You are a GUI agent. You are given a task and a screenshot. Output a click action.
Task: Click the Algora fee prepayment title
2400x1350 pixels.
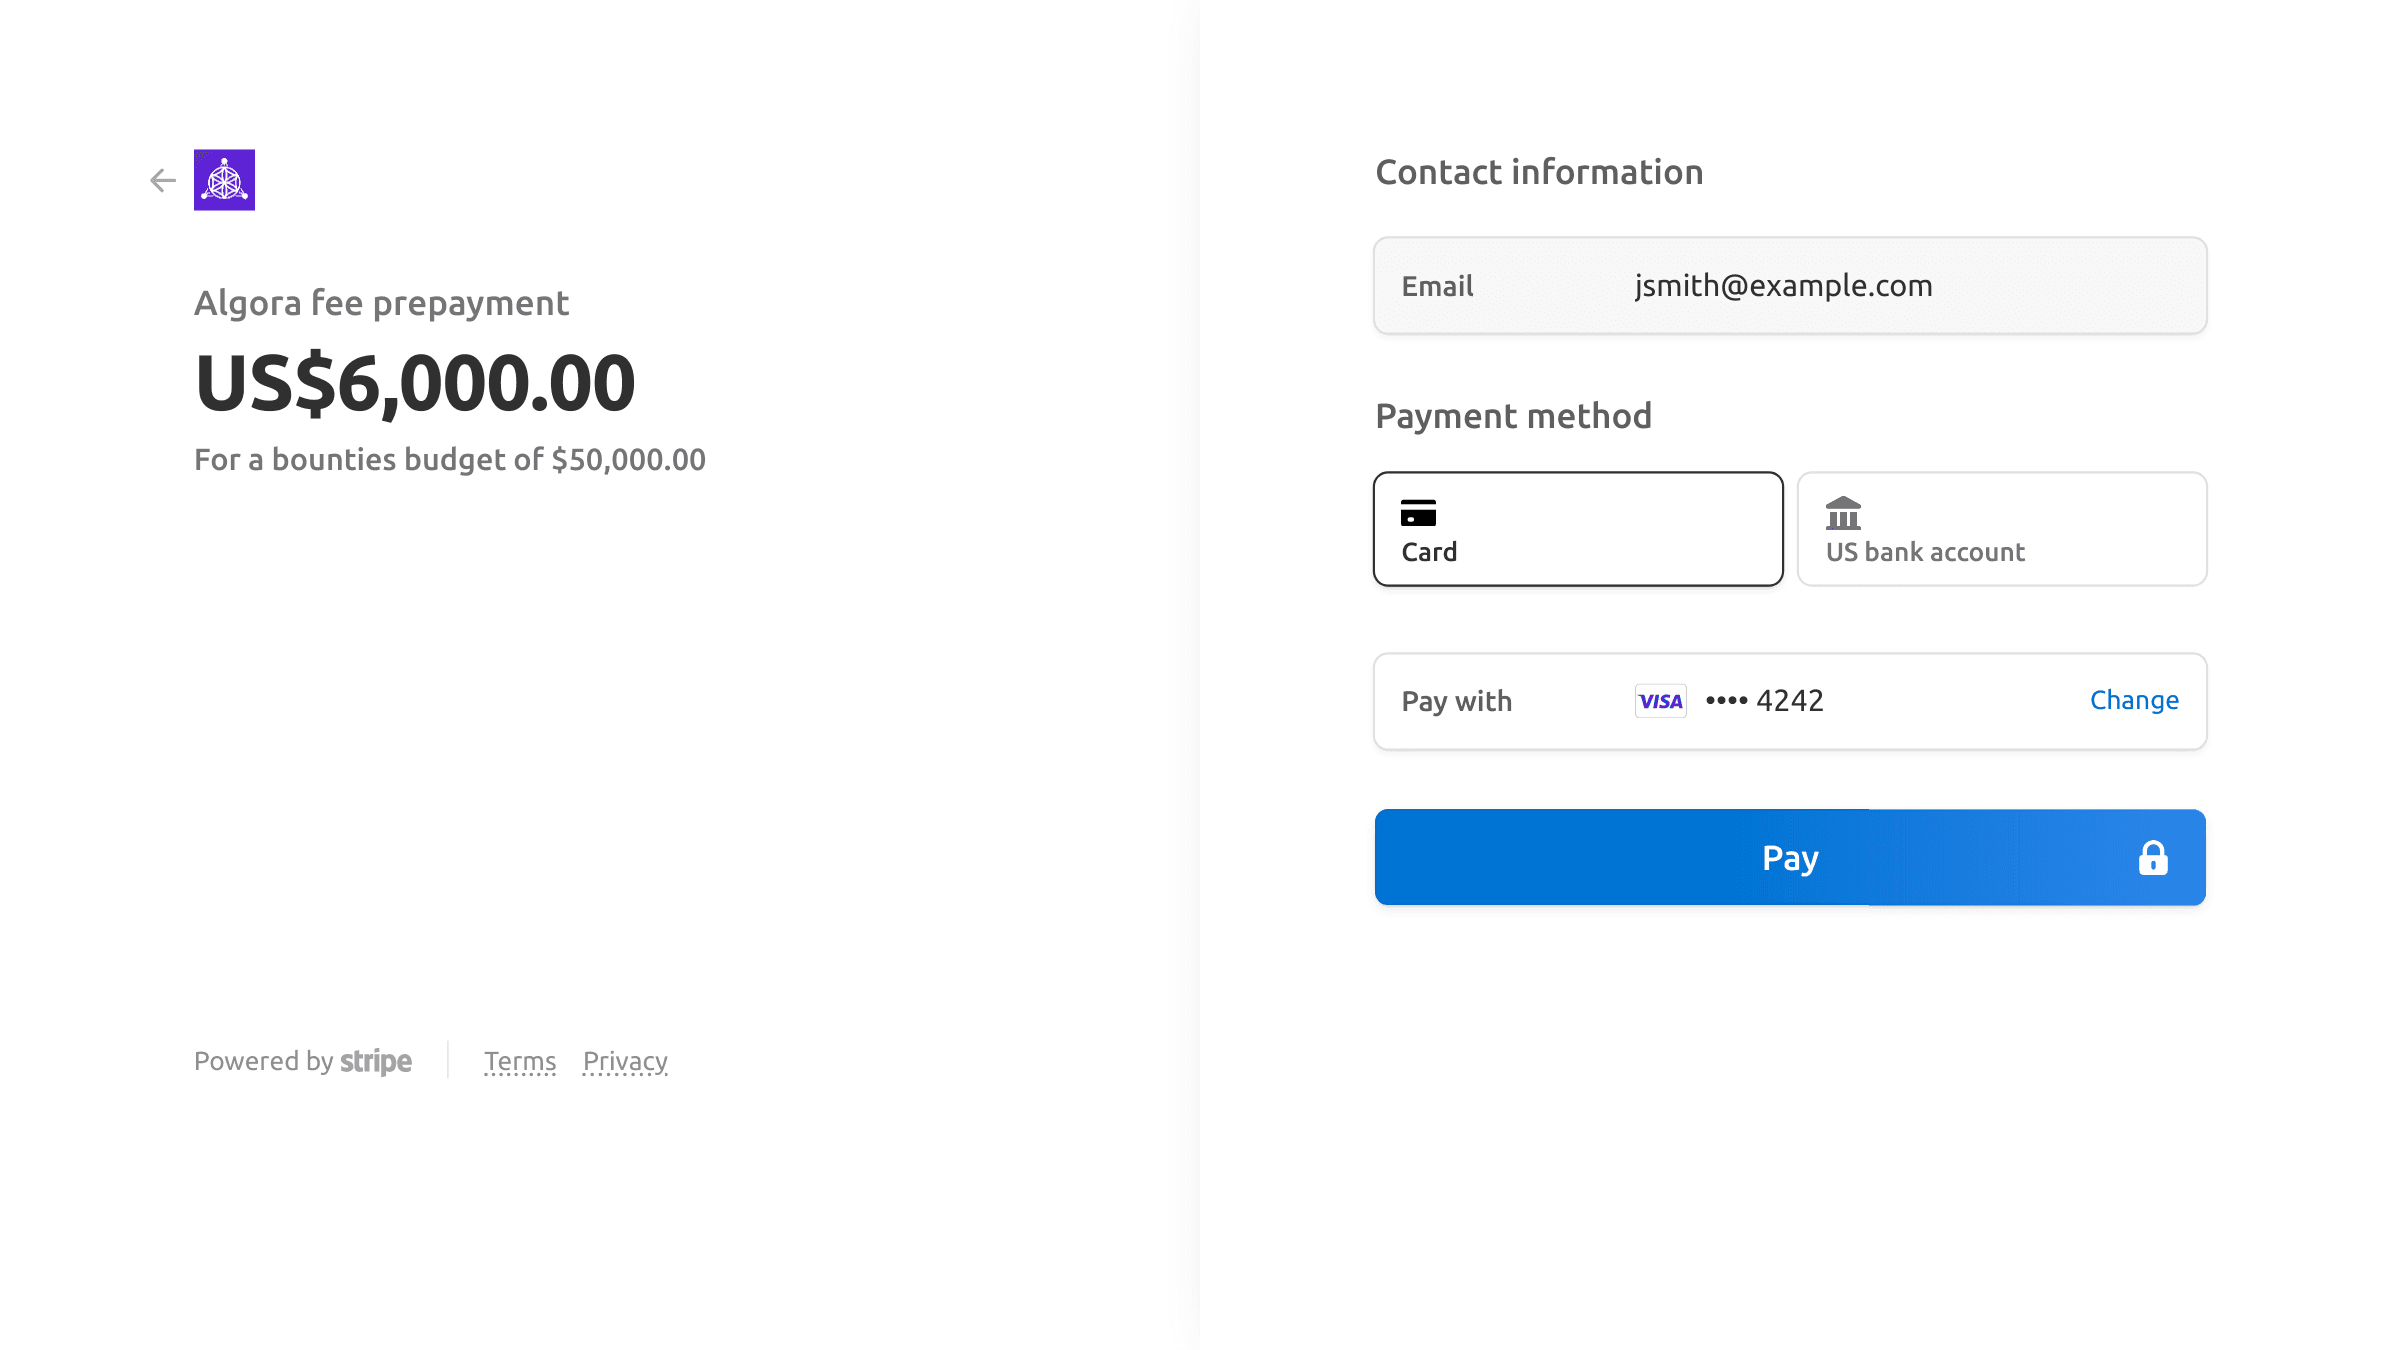pos(381,303)
